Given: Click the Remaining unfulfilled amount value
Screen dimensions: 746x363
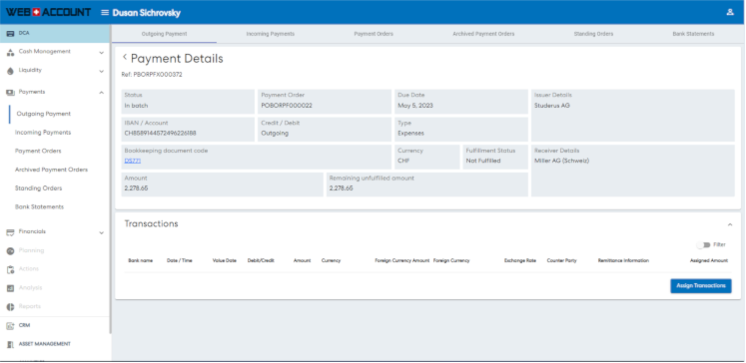Looking at the screenshot, I should click(x=341, y=189).
